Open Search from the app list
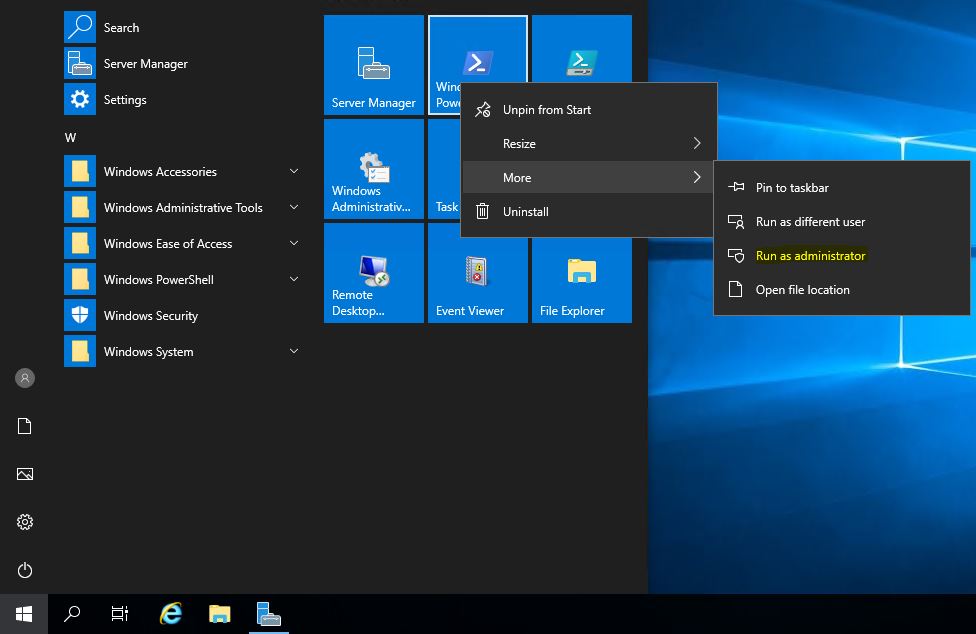The image size is (976, 634). point(181,27)
